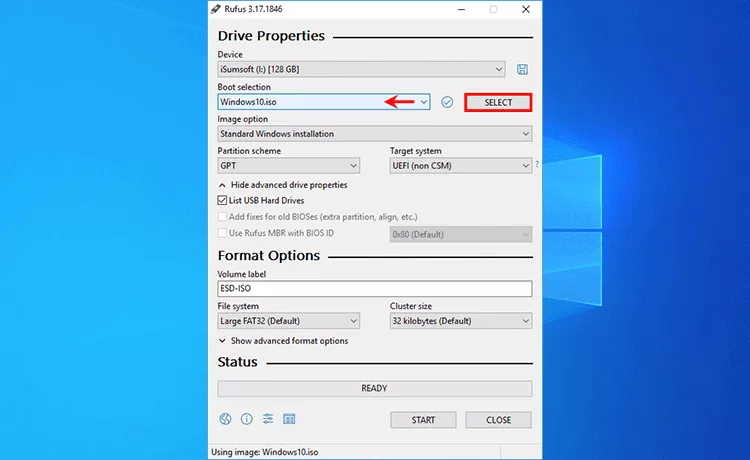Toggle Use Rufus MBR with BIOS ID
Image resolution: width=750 pixels, height=460 pixels.
click(222, 233)
